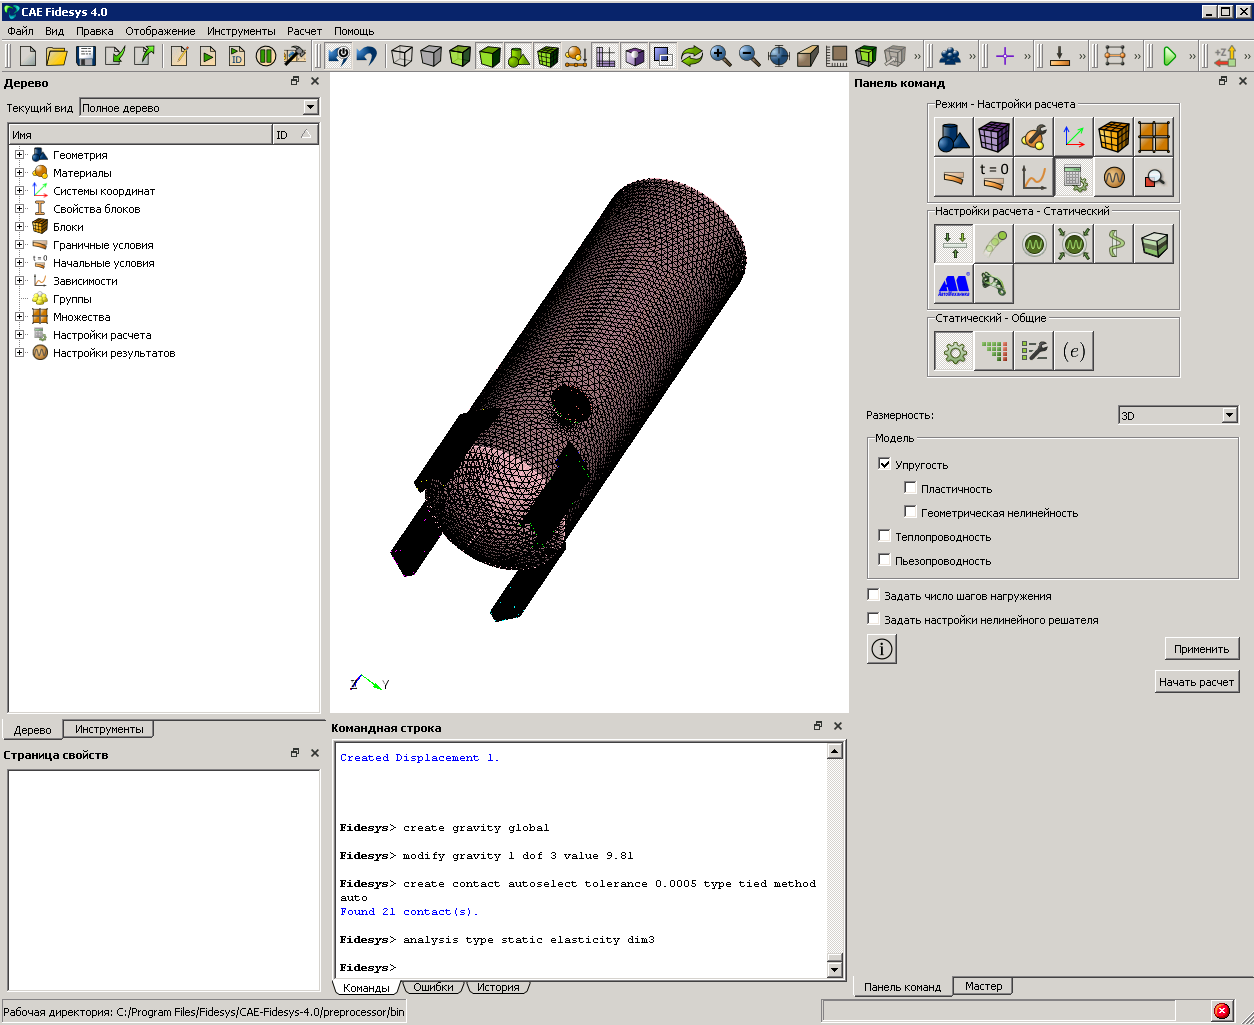Click the Имя column header
Screen dimensions: 1254x1025
click(x=140, y=134)
